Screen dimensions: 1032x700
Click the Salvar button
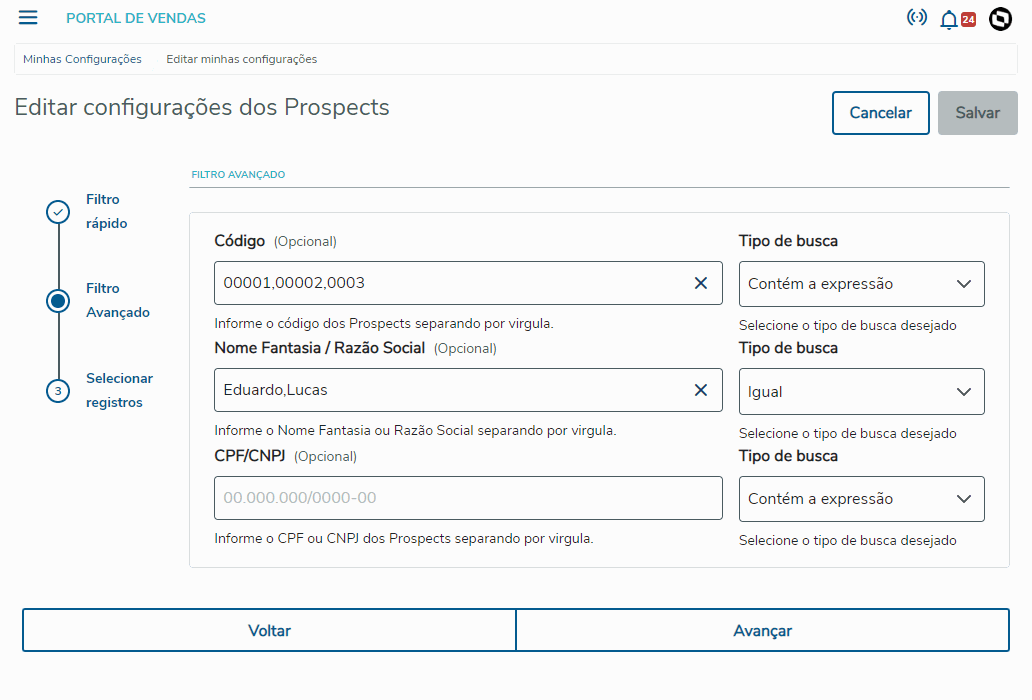click(977, 113)
